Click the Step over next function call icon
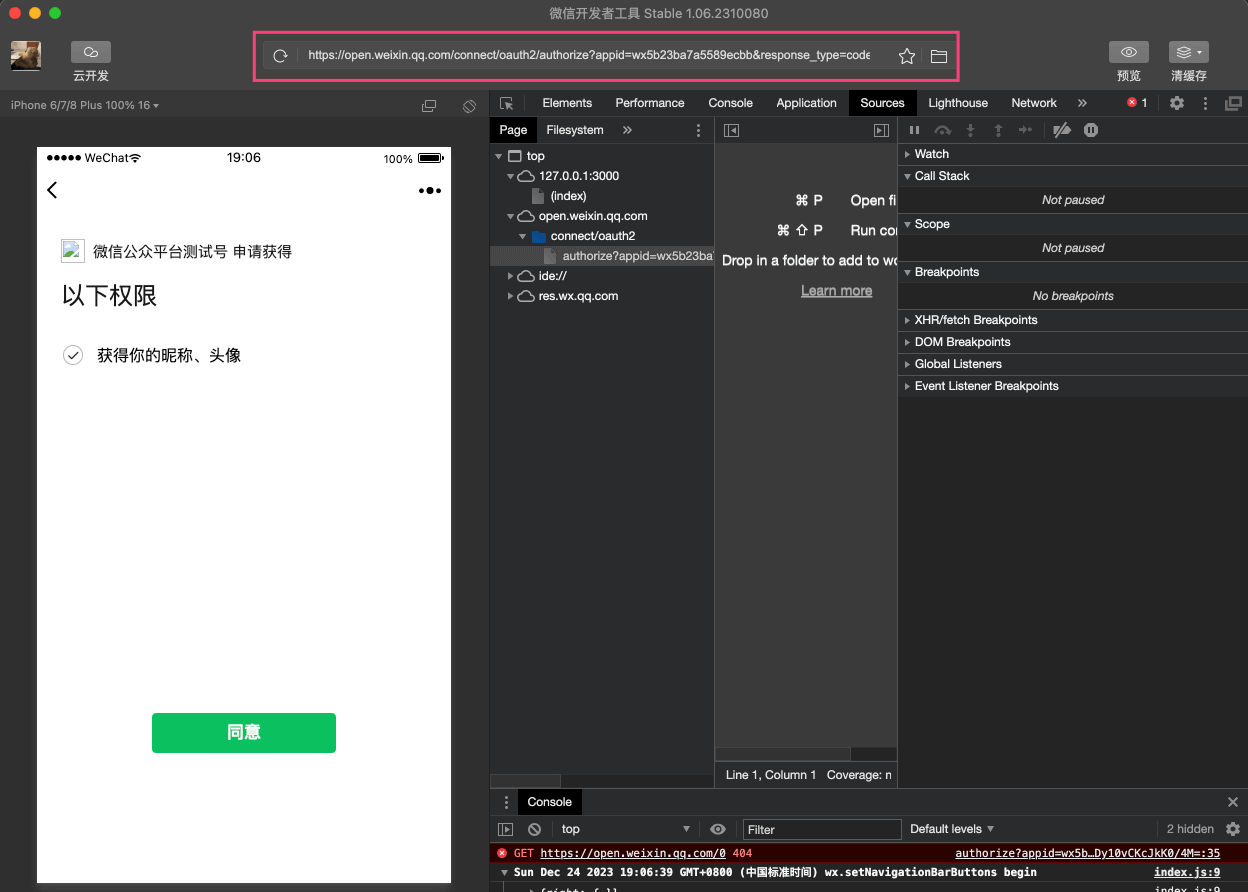Viewport: 1248px width, 892px height. pos(942,129)
